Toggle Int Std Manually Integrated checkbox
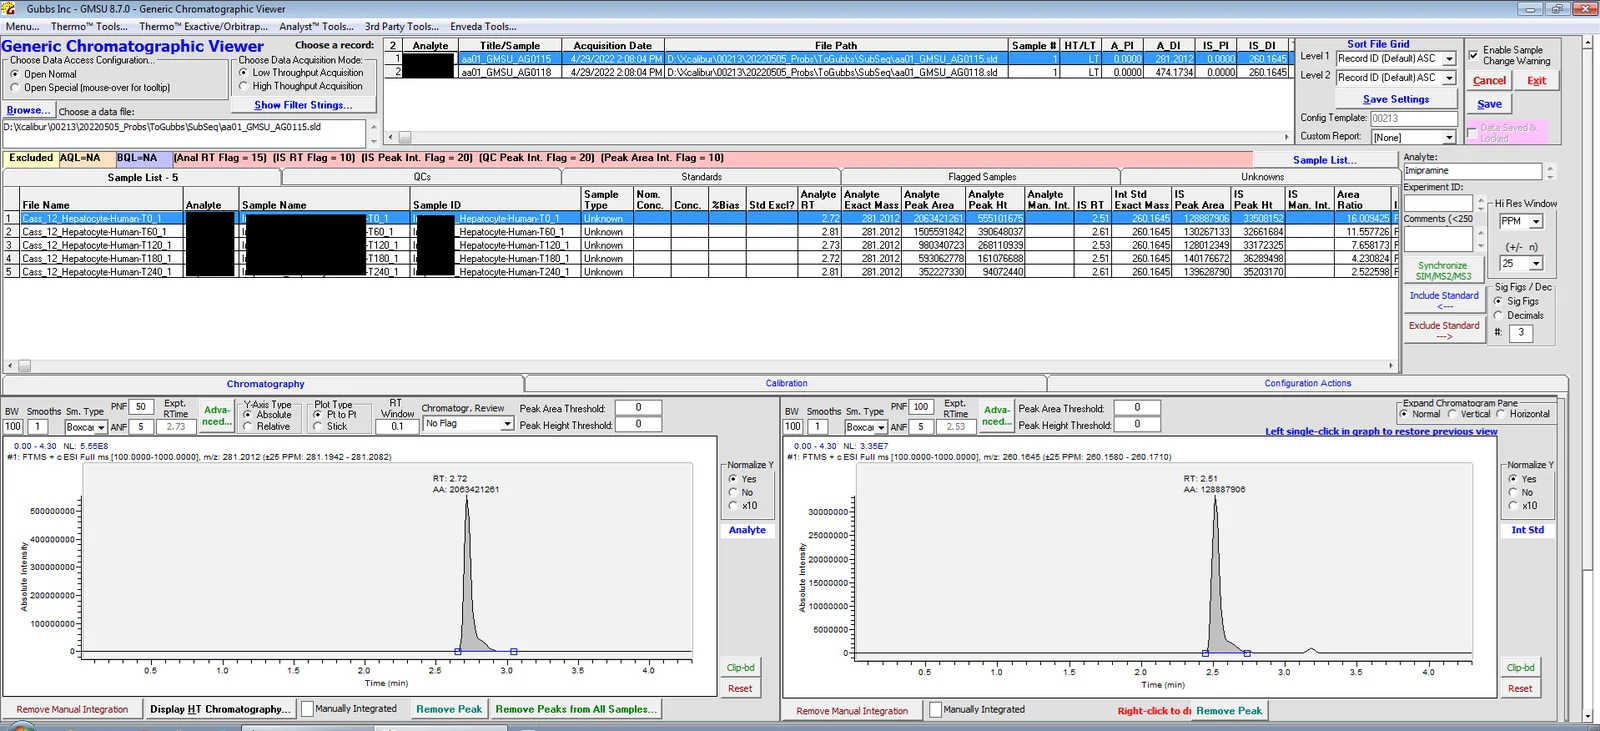 [936, 710]
